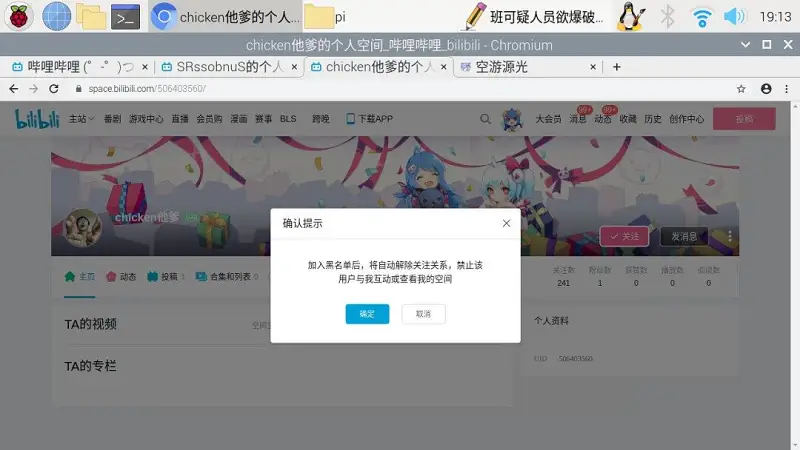Image resolution: width=800 pixels, height=450 pixels.
Task: Open 创作中心
Action: [686, 119]
